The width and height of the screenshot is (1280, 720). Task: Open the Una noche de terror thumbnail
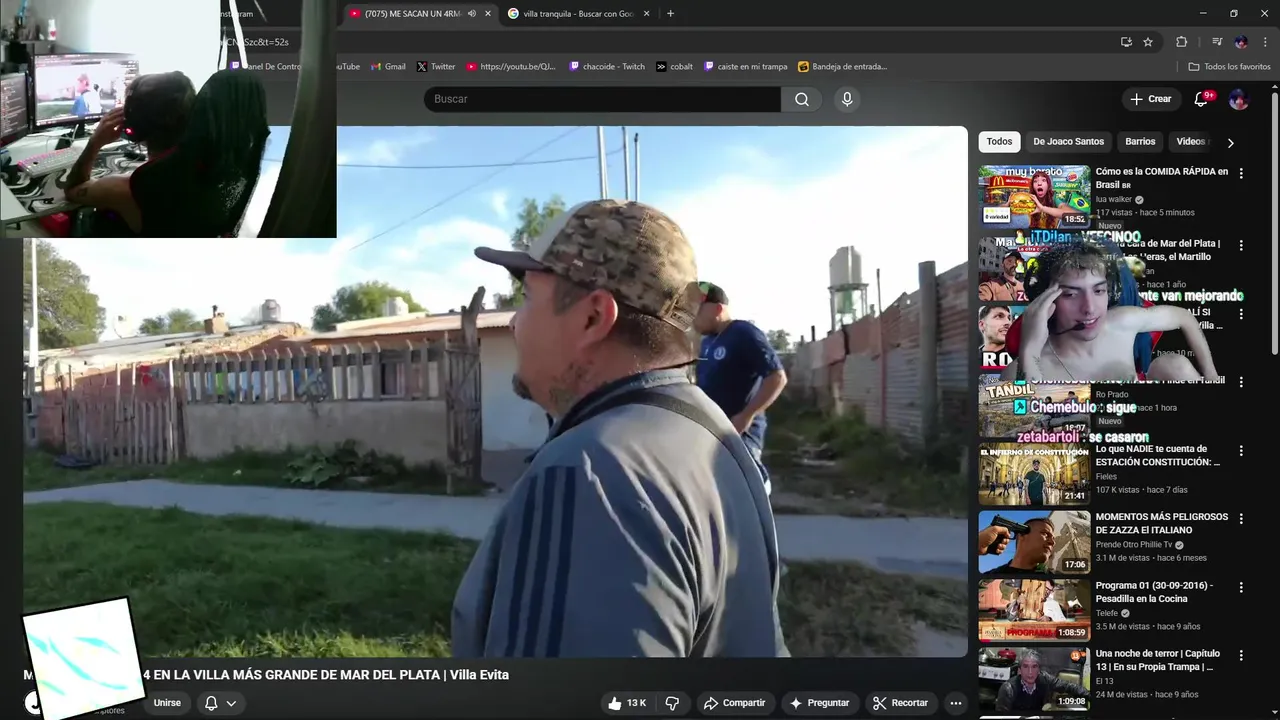click(1034, 678)
